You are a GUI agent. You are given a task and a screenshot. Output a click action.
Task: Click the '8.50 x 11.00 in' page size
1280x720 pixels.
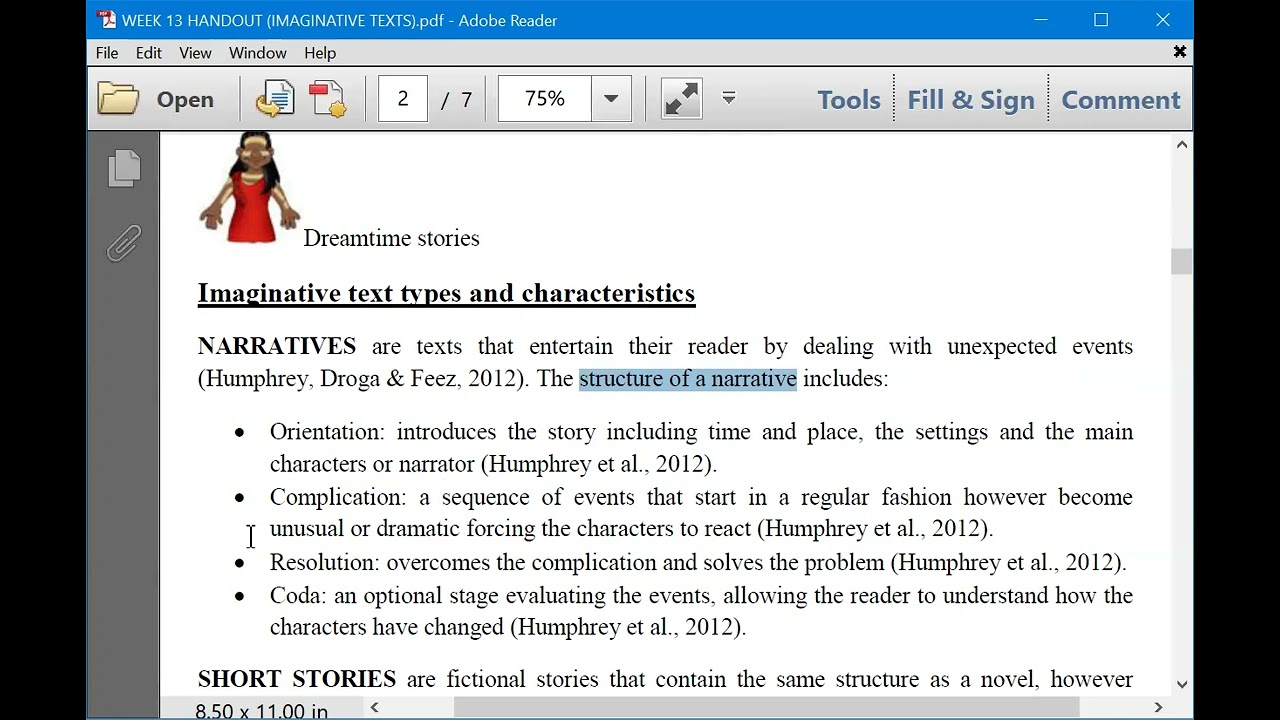[x=261, y=710]
